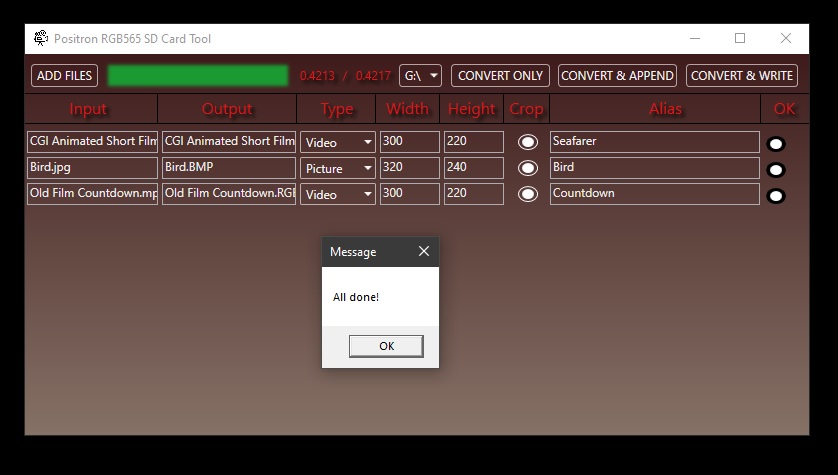This screenshot has width=838, height=475.
Task: Click CONVERT & APPEND button
Action: click(x=617, y=76)
